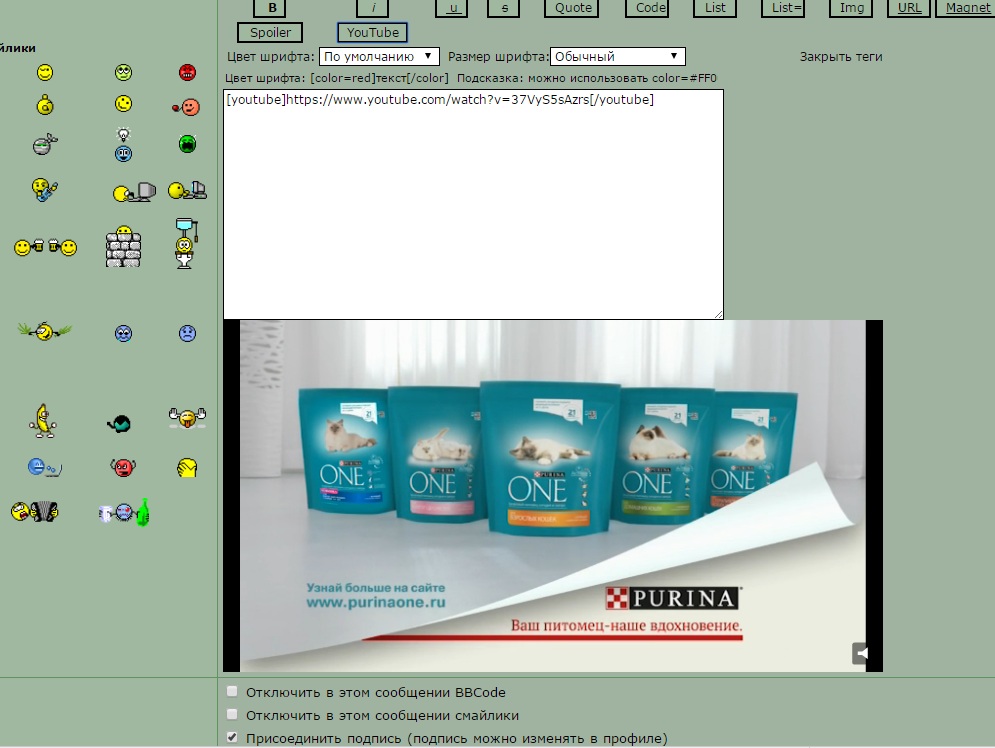Insert the yellow smiley with magnifier on head
The height and width of the screenshot is (748, 995).
pyautogui.click(x=45, y=105)
